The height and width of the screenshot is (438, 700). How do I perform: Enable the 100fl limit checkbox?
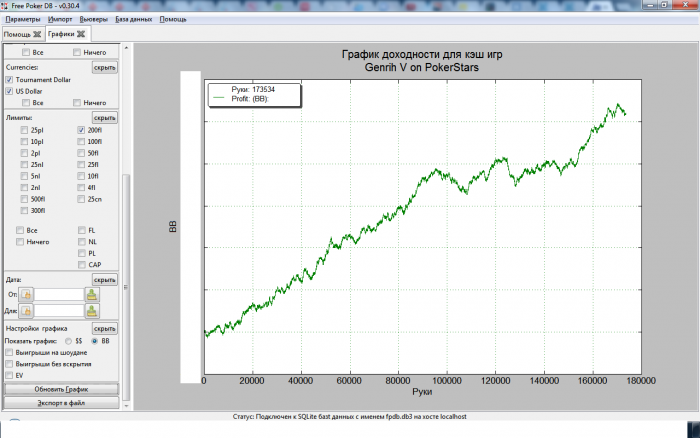(81, 142)
